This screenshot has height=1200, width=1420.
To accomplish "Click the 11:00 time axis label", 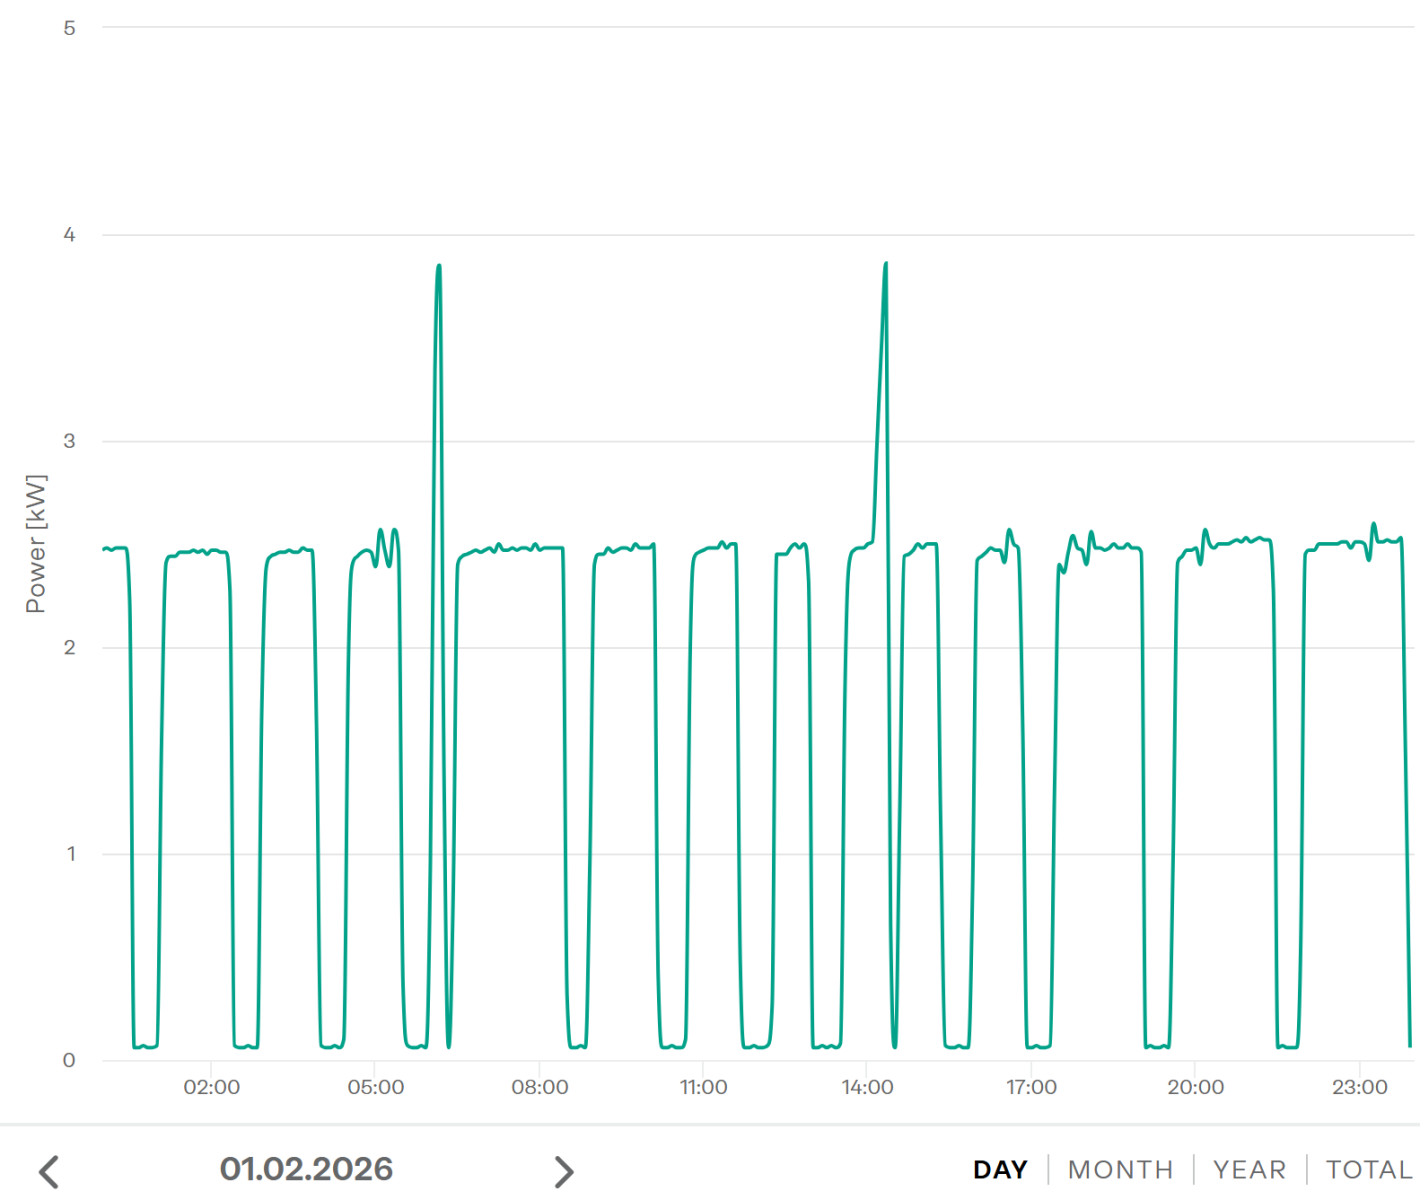I will click(703, 1087).
